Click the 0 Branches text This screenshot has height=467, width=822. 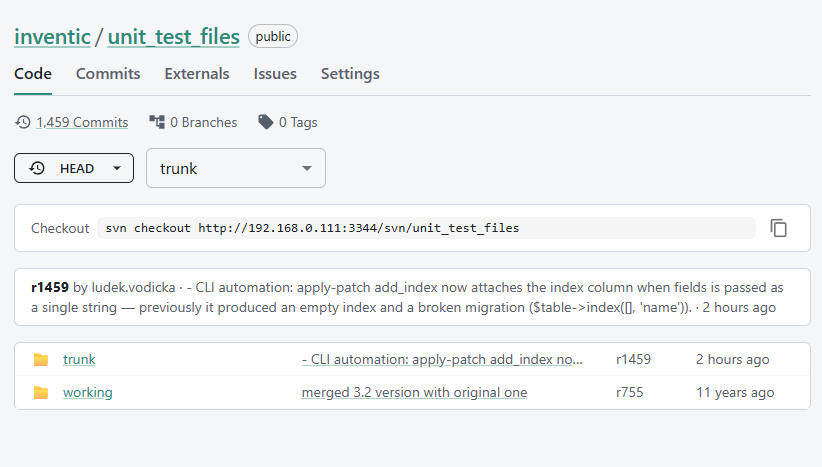point(204,122)
